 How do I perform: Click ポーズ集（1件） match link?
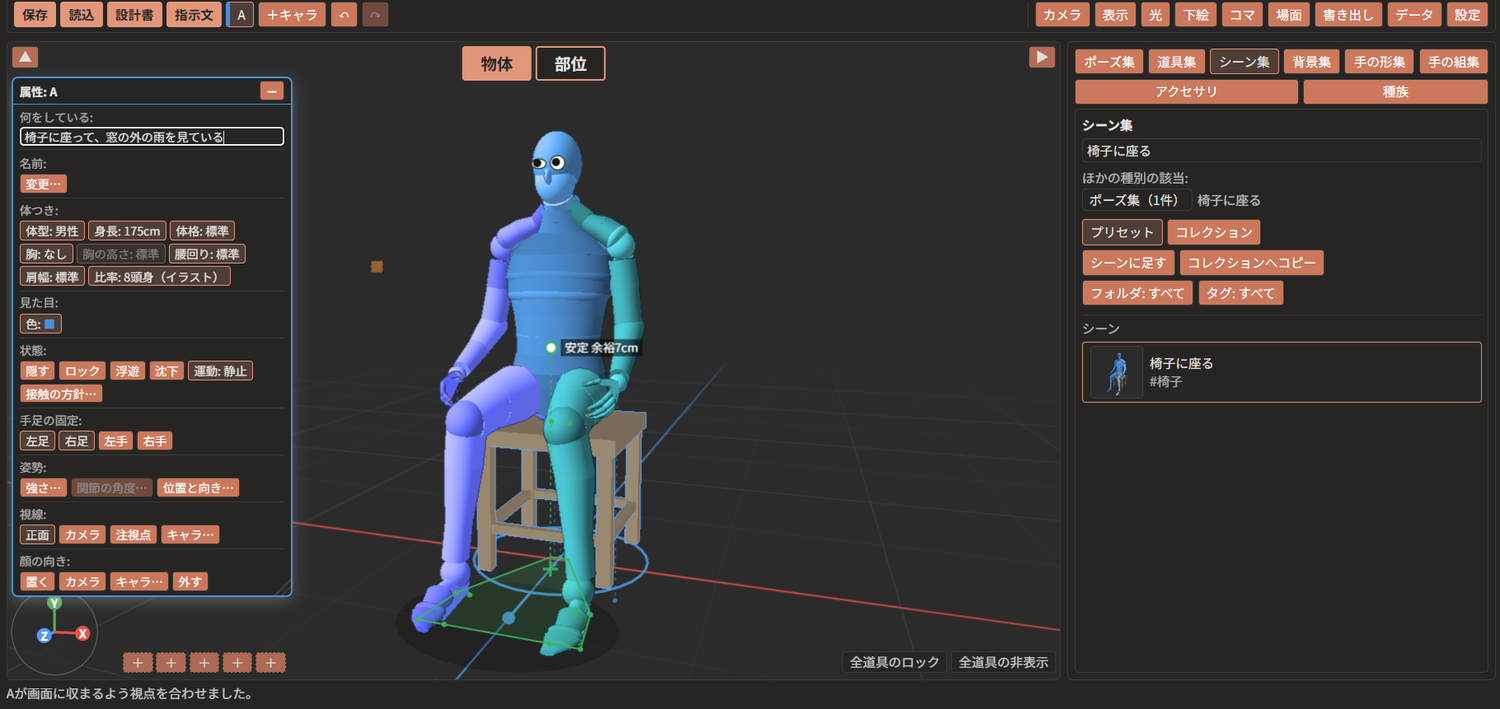tap(1136, 200)
